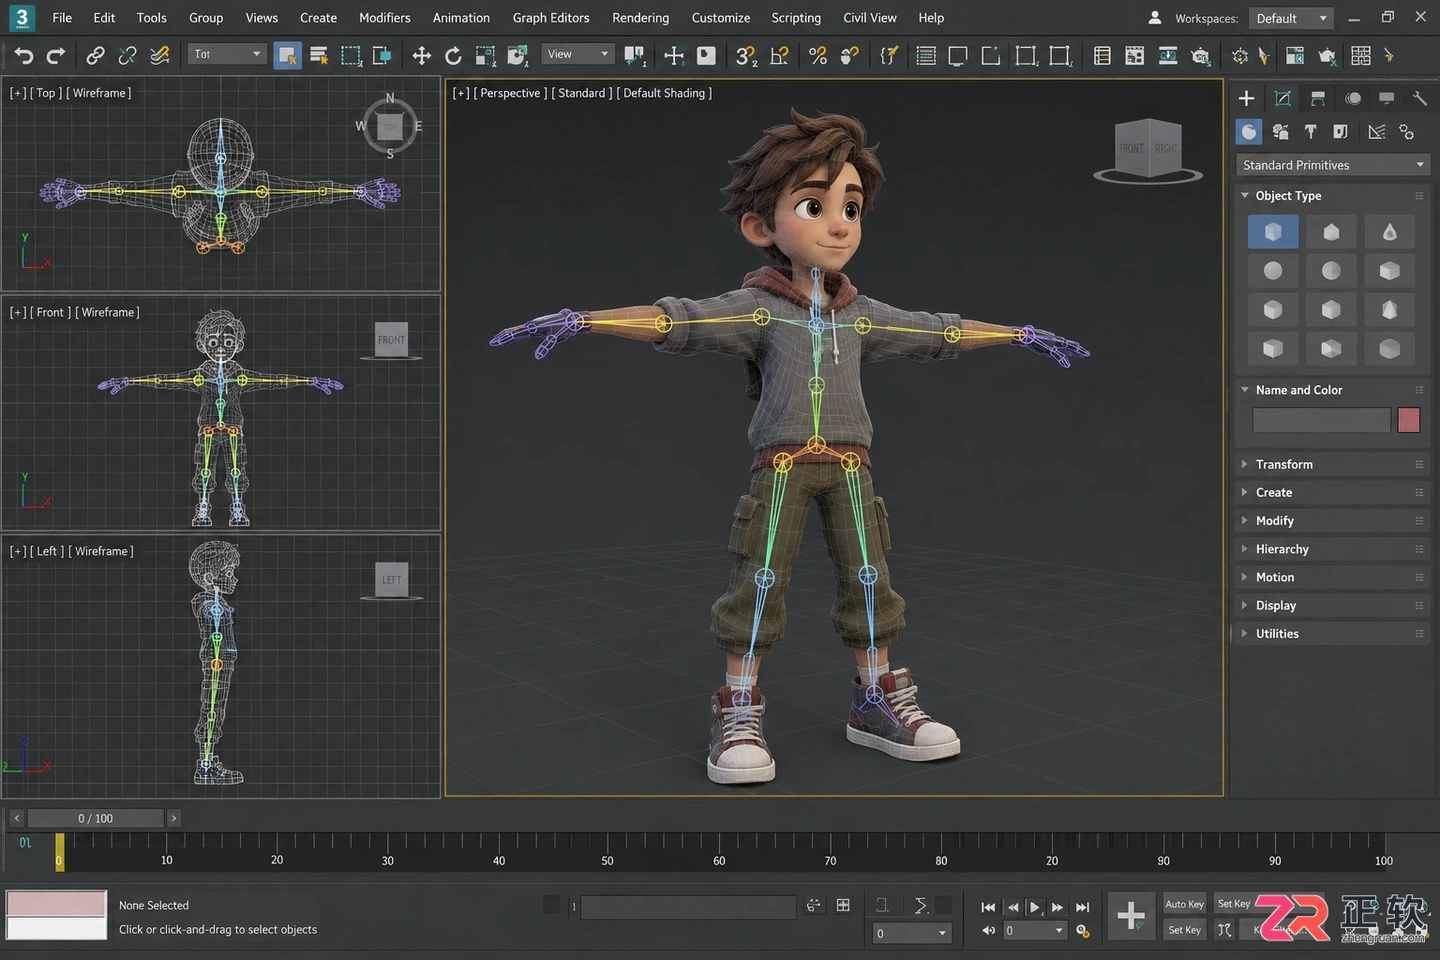Click the Undo arrow in the main toolbar
Screen dimensions: 1440x960
coord(24,56)
